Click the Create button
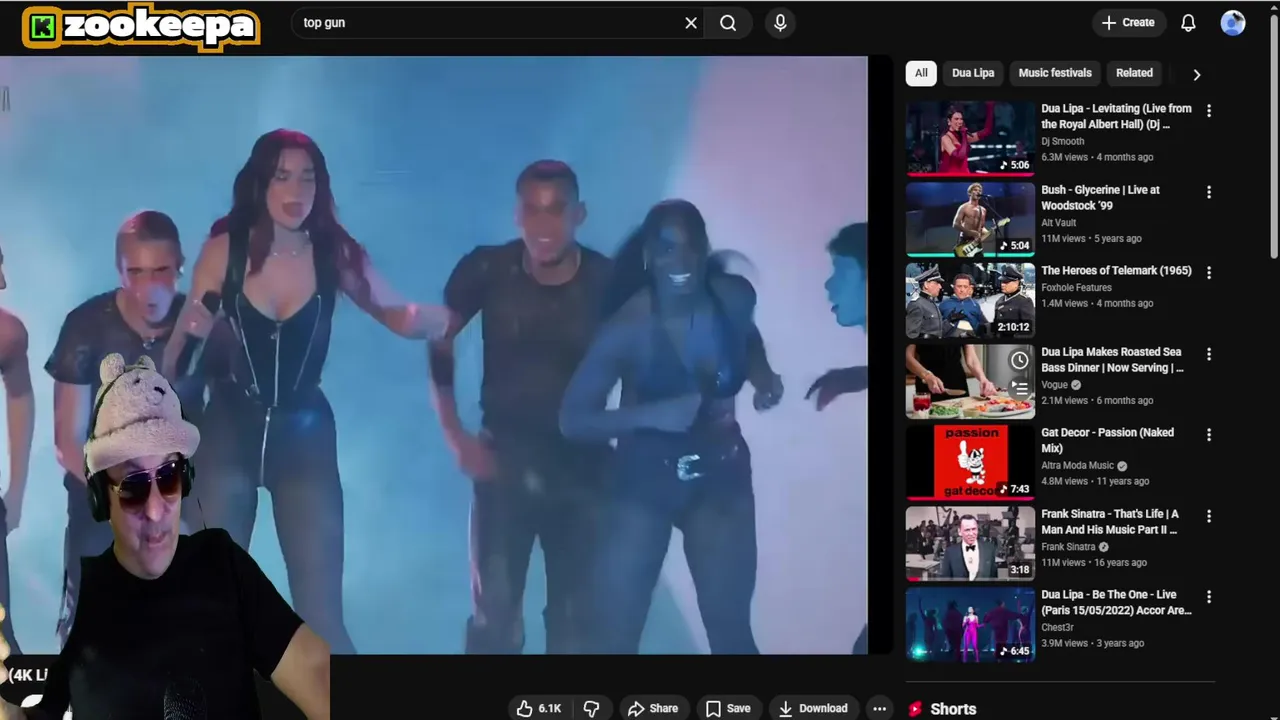1280x720 pixels. point(1128,23)
